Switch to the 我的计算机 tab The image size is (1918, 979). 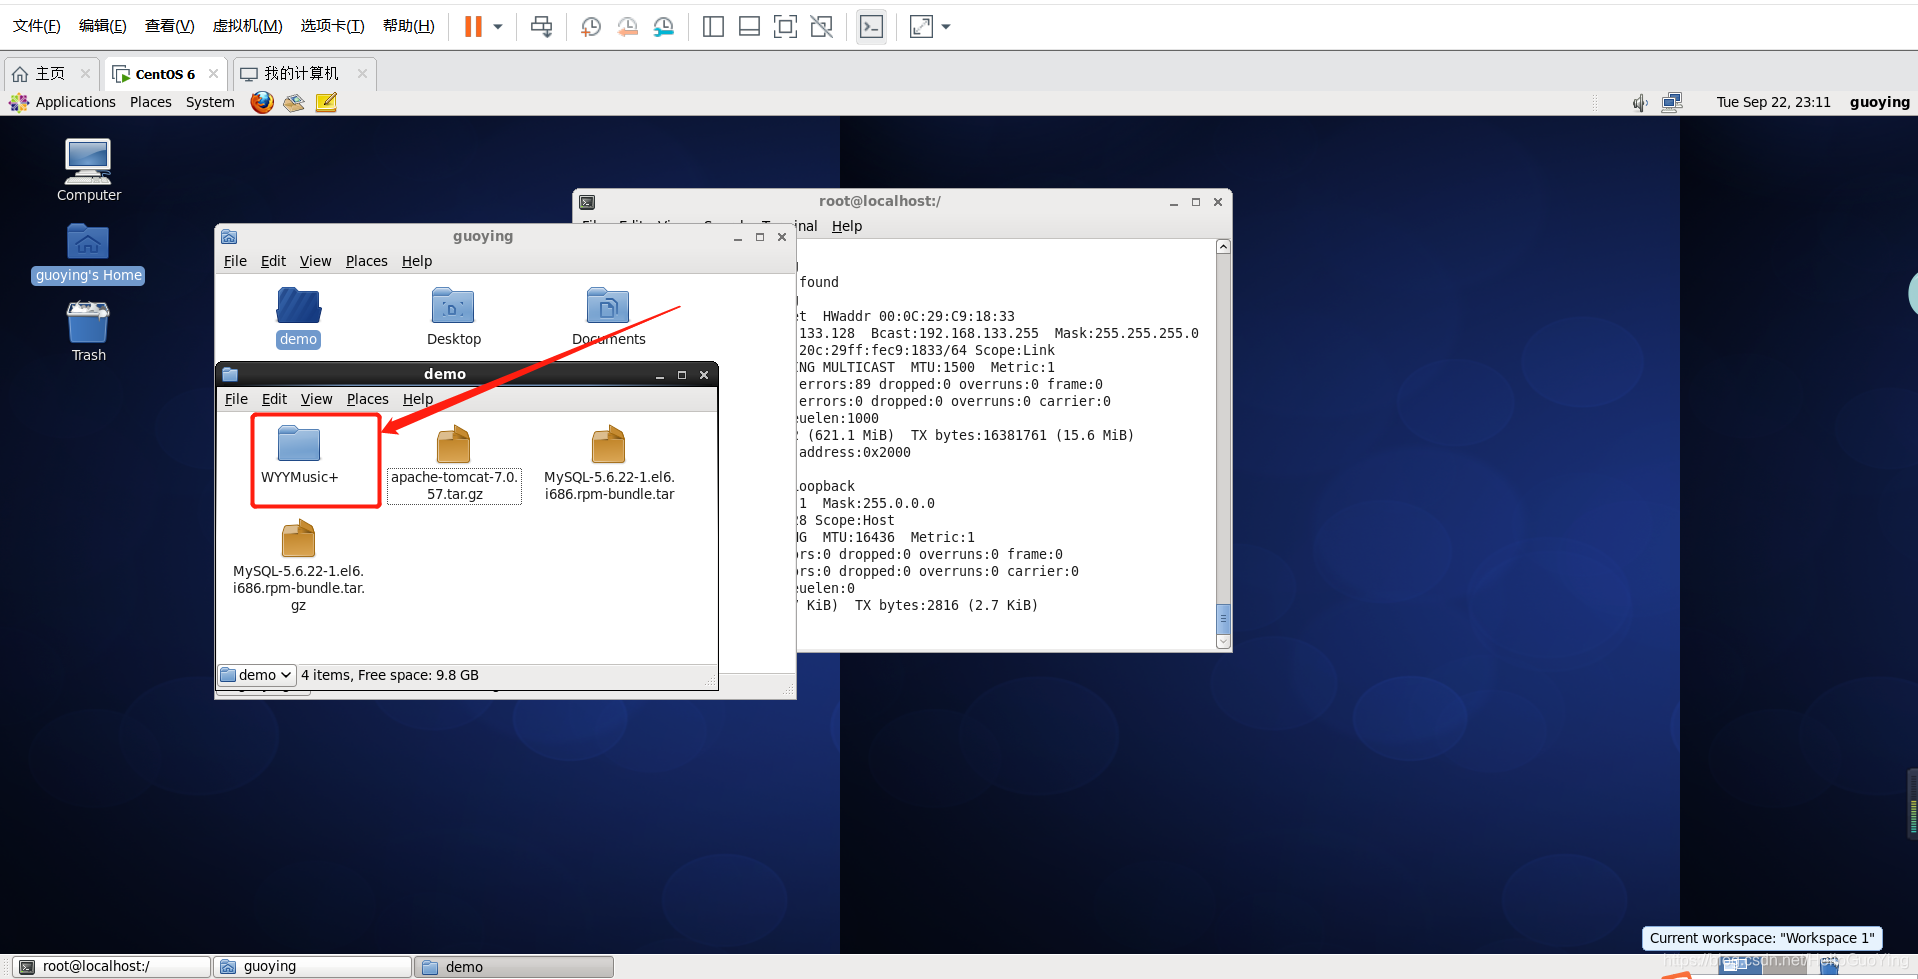pos(302,74)
